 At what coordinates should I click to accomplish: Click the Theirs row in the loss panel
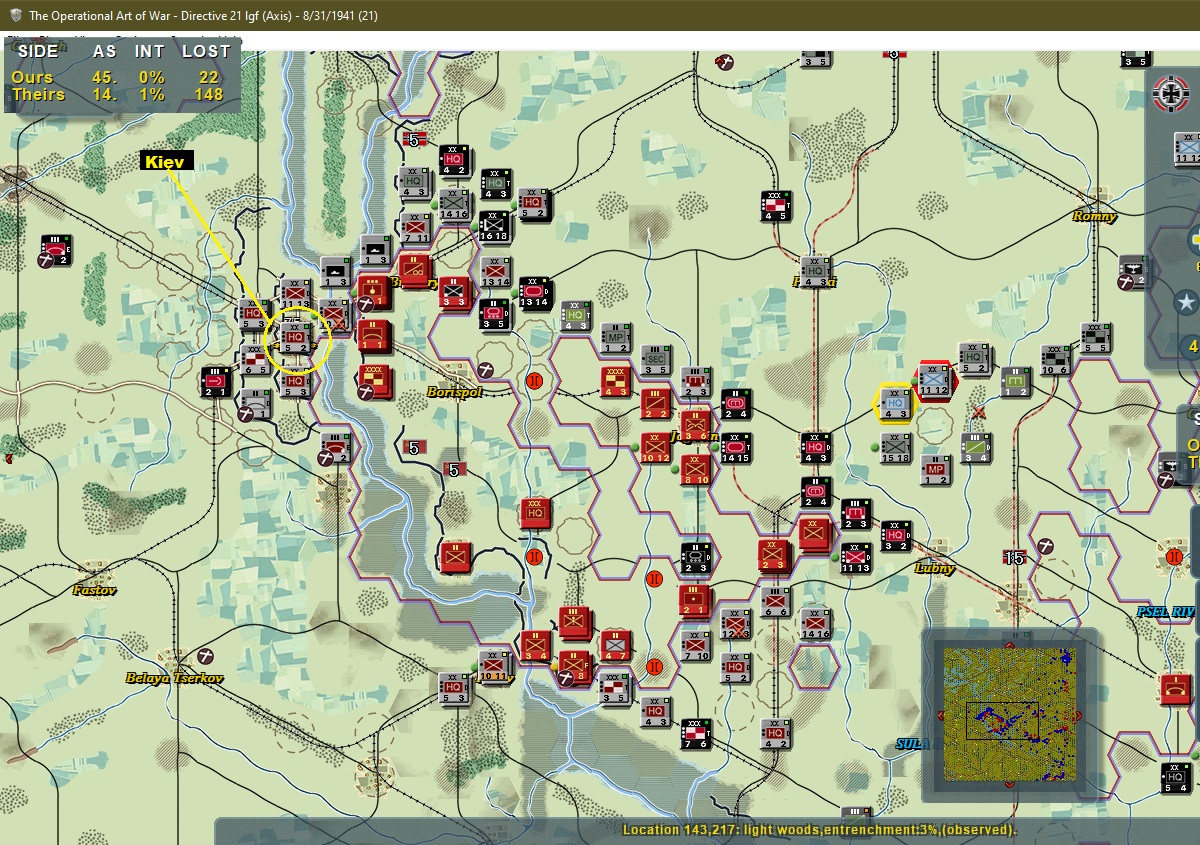[x=122, y=95]
